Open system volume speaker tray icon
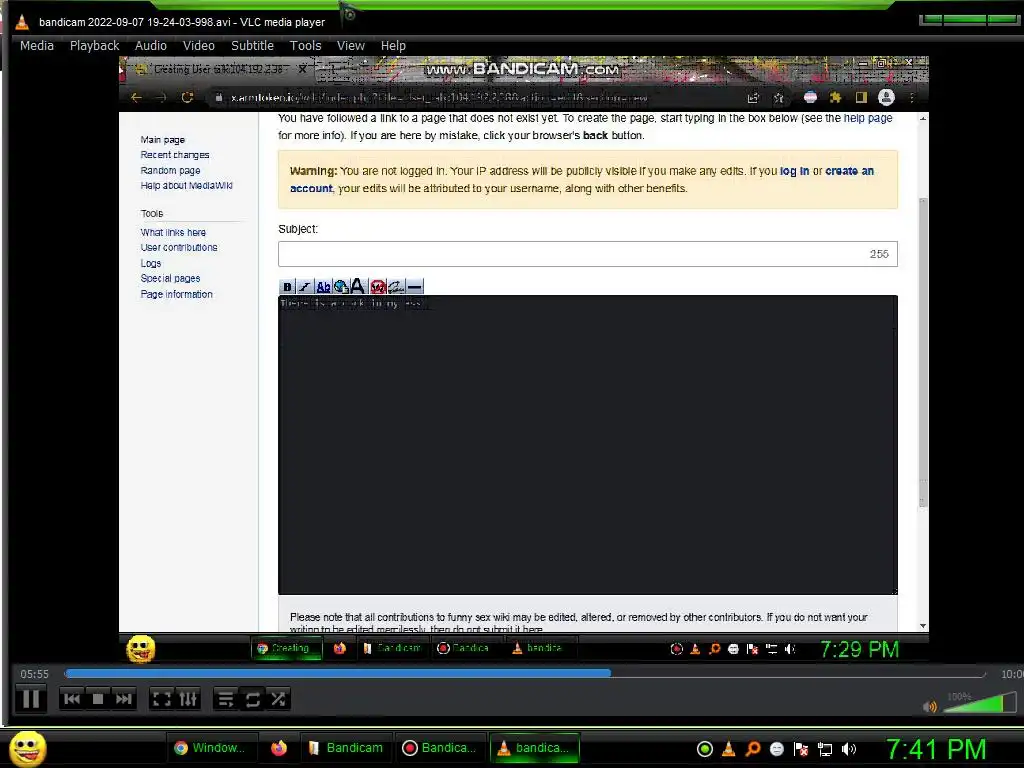This screenshot has height=768, width=1024. click(x=849, y=749)
